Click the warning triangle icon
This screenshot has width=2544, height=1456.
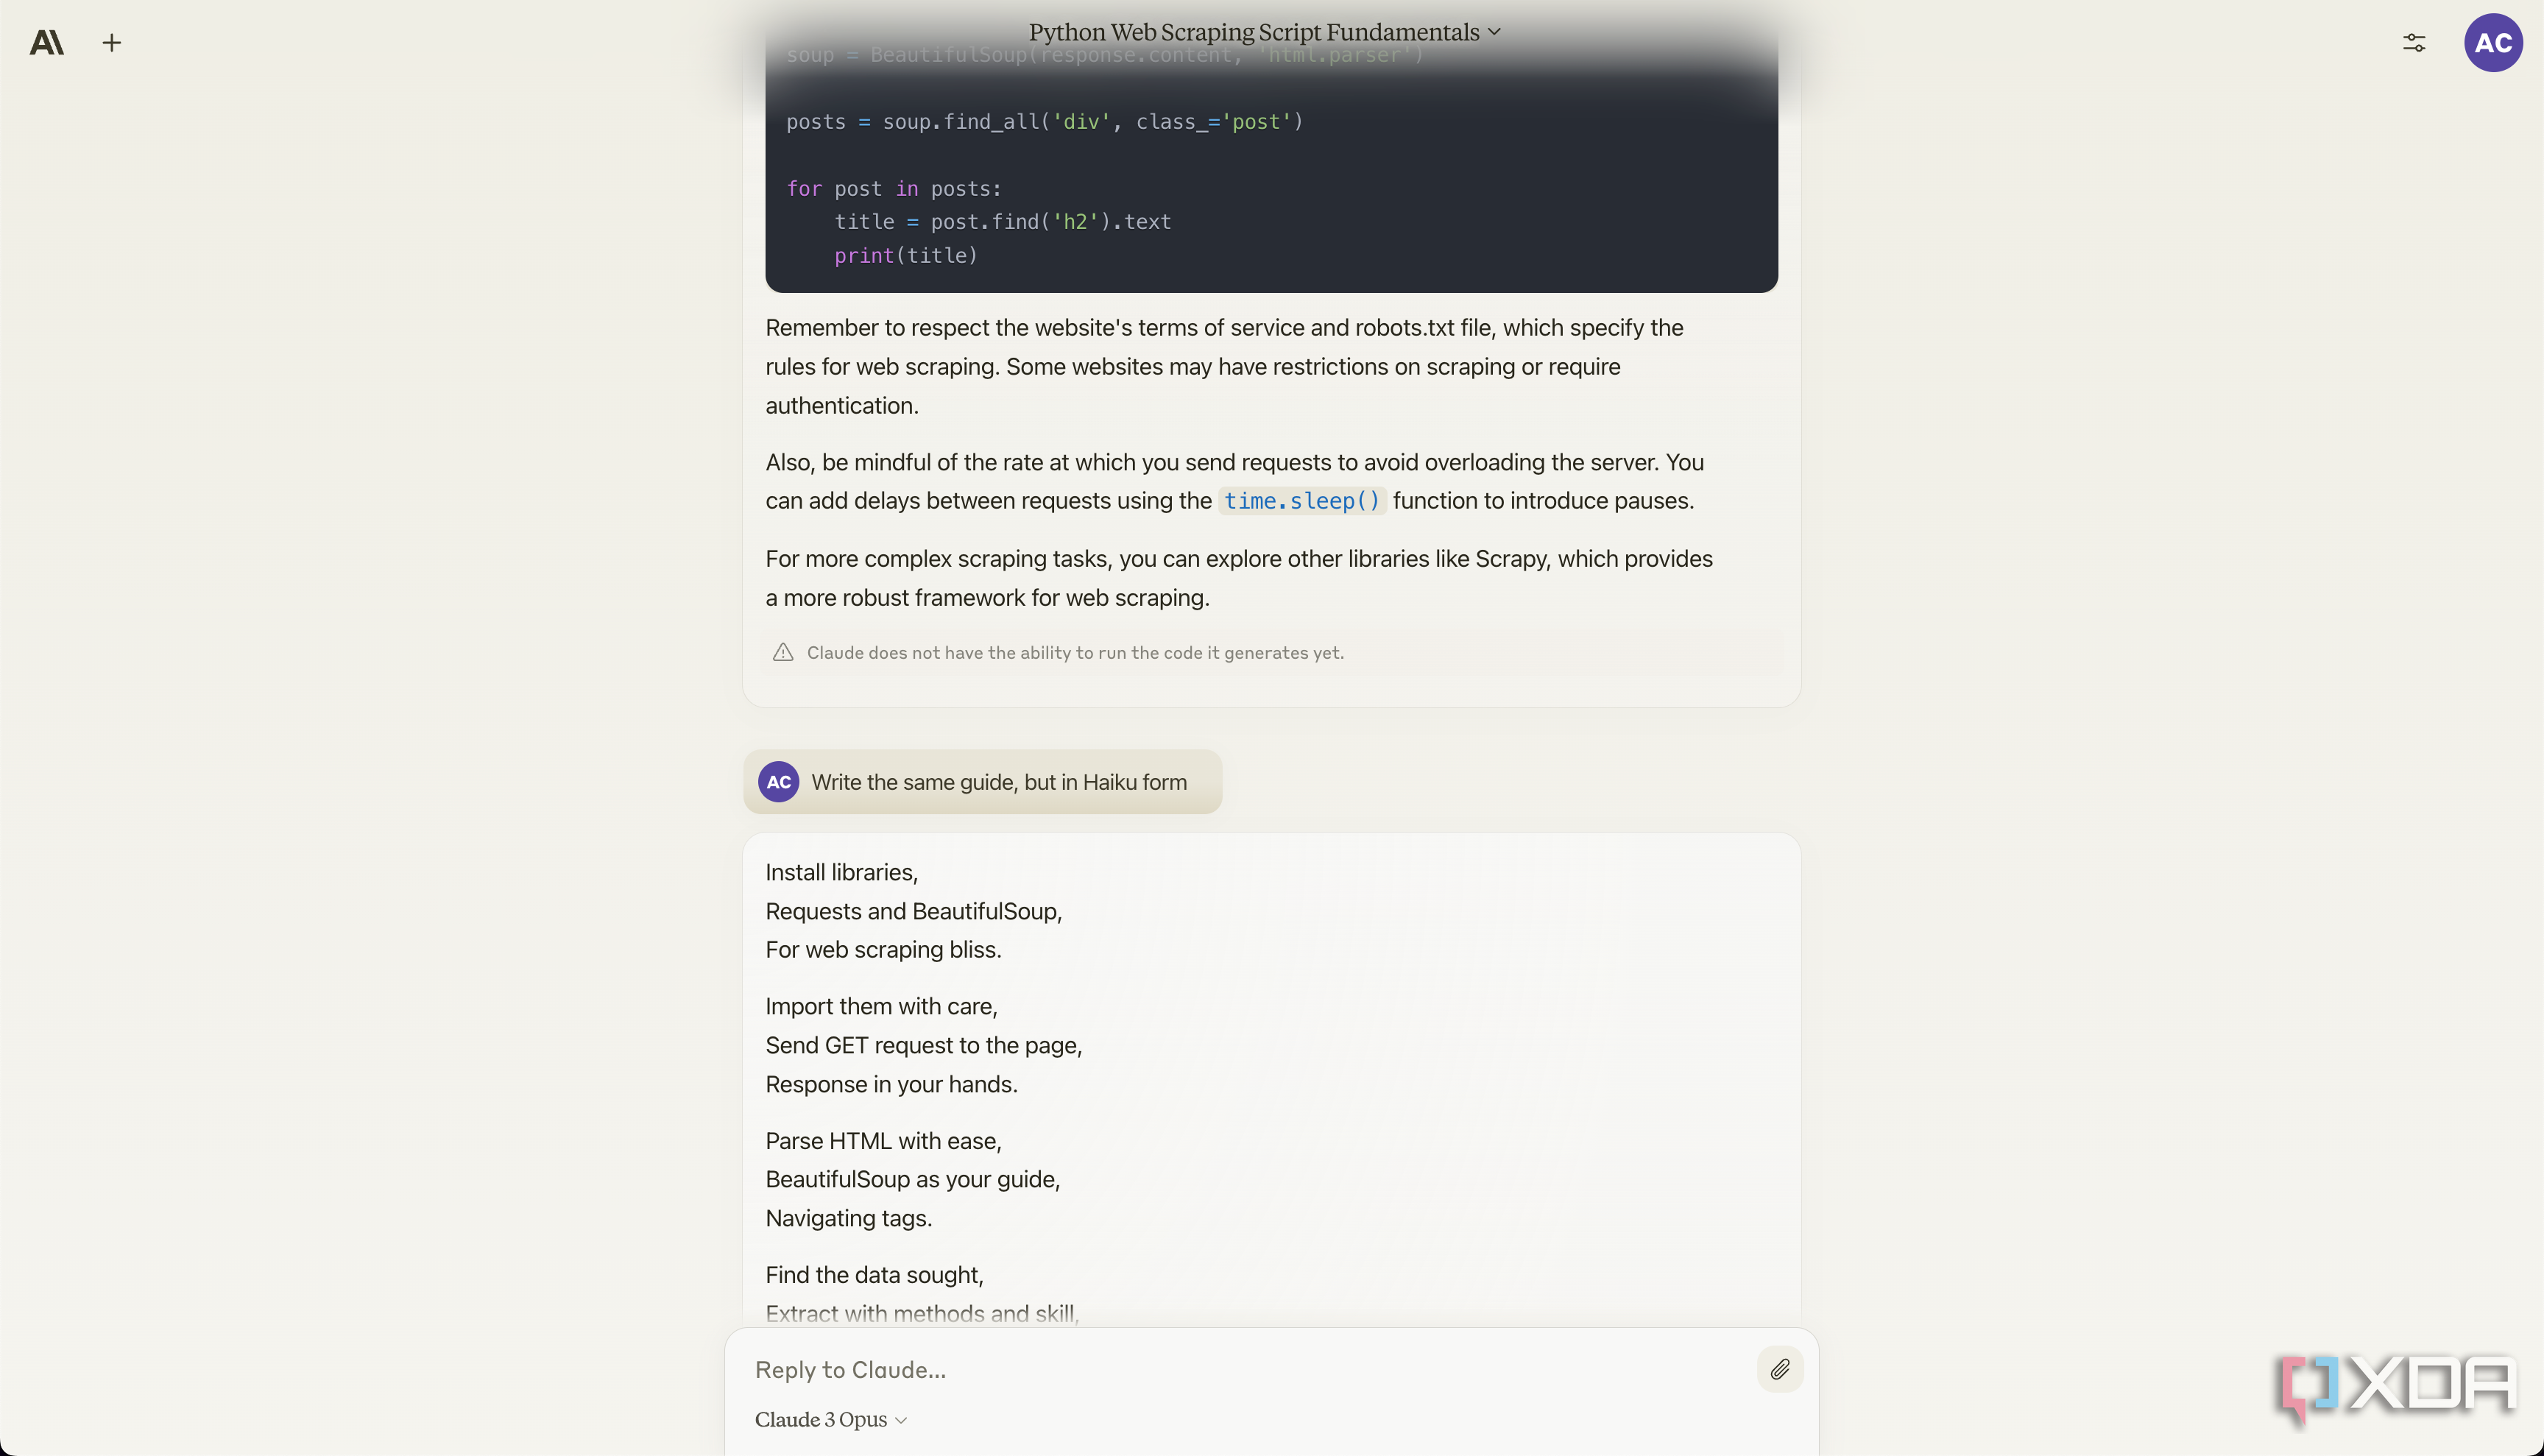tap(783, 653)
